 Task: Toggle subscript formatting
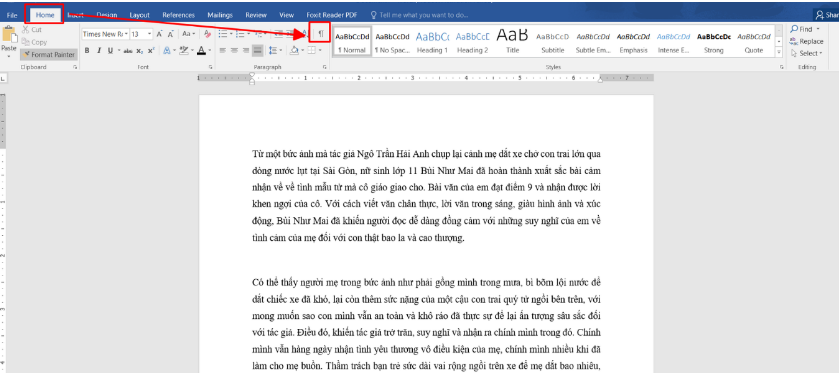(139, 50)
